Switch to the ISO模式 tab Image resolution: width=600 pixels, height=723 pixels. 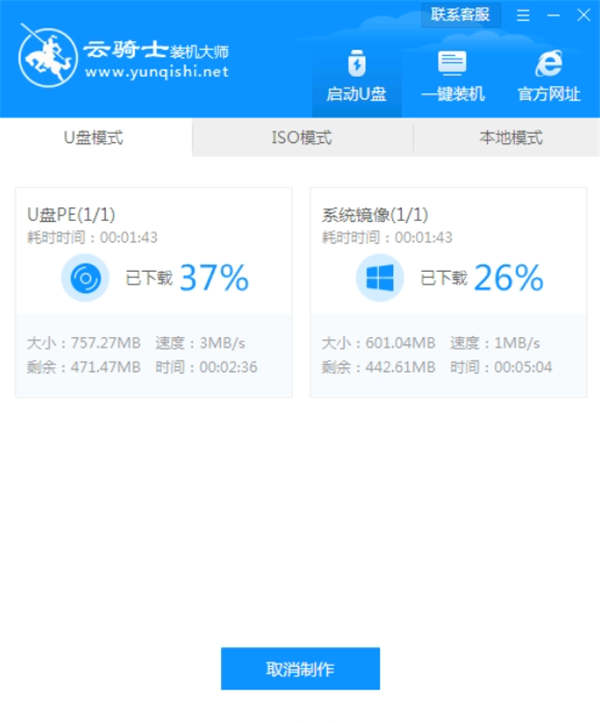[302, 137]
